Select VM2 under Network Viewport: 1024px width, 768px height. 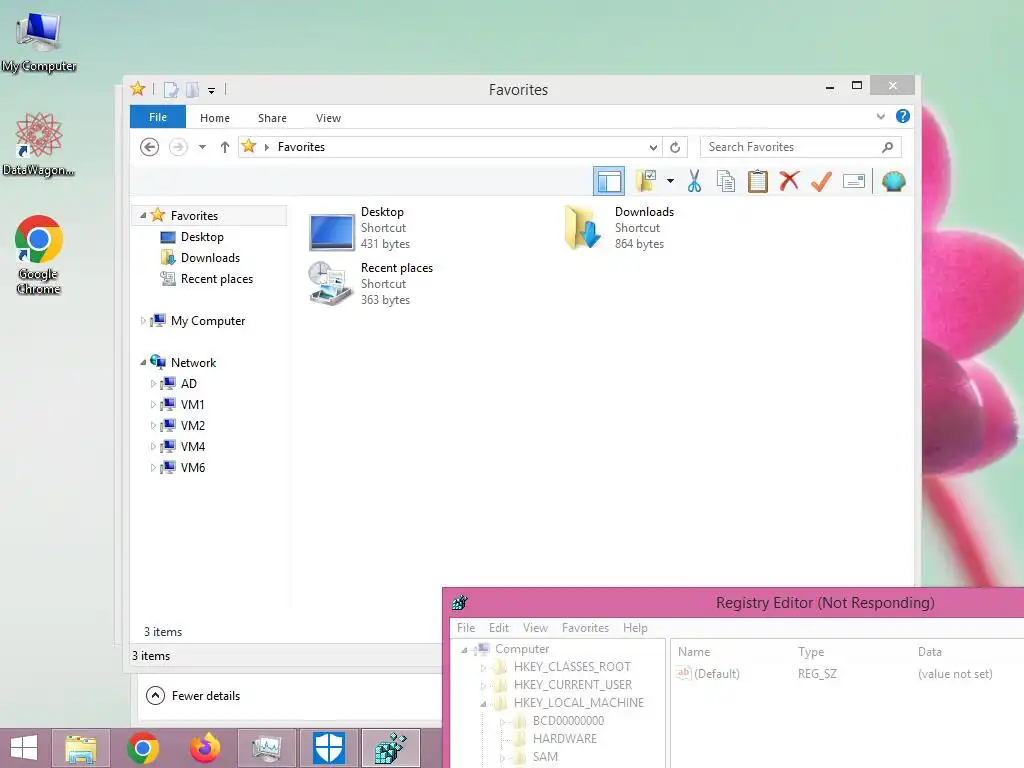coord(193,425)
